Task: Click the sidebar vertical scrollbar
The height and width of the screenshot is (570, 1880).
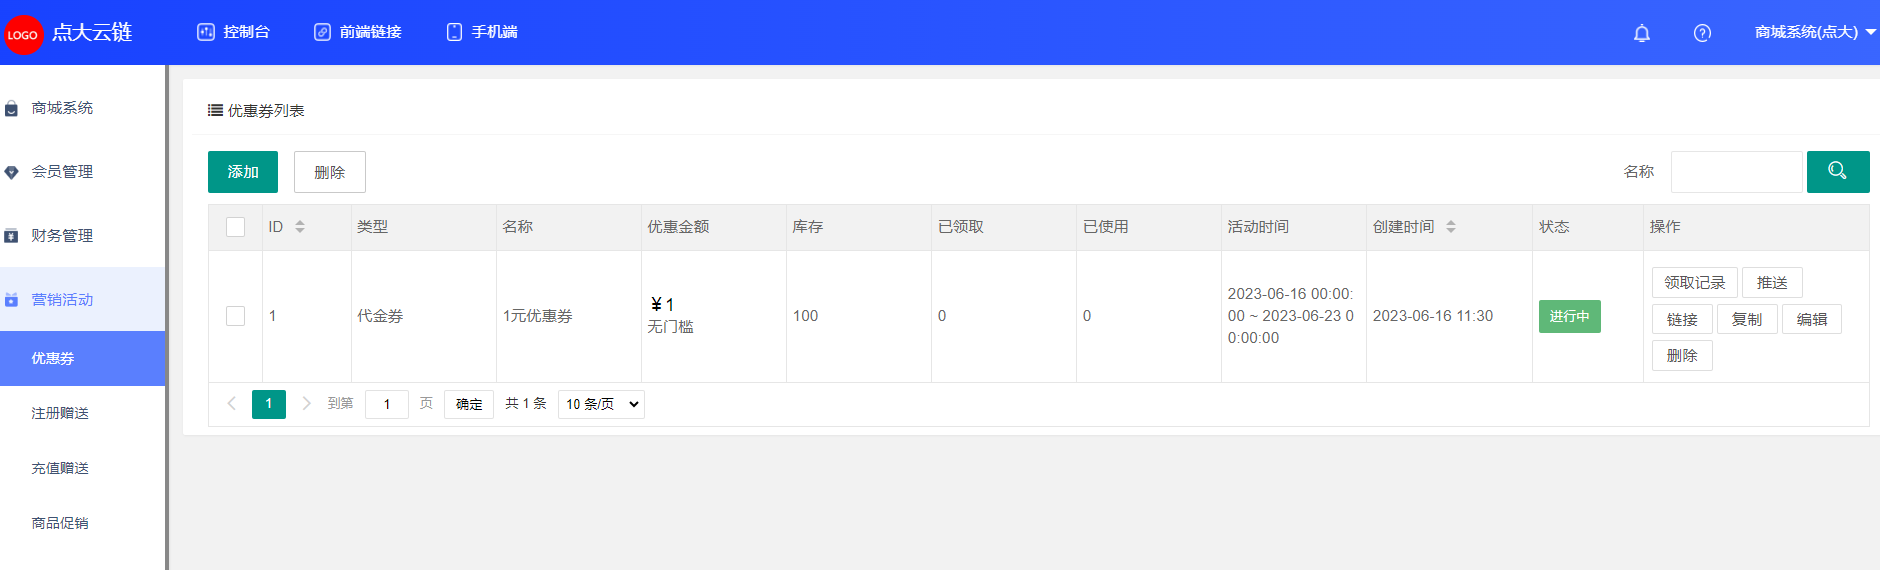Action: click(x=167, y=318)
